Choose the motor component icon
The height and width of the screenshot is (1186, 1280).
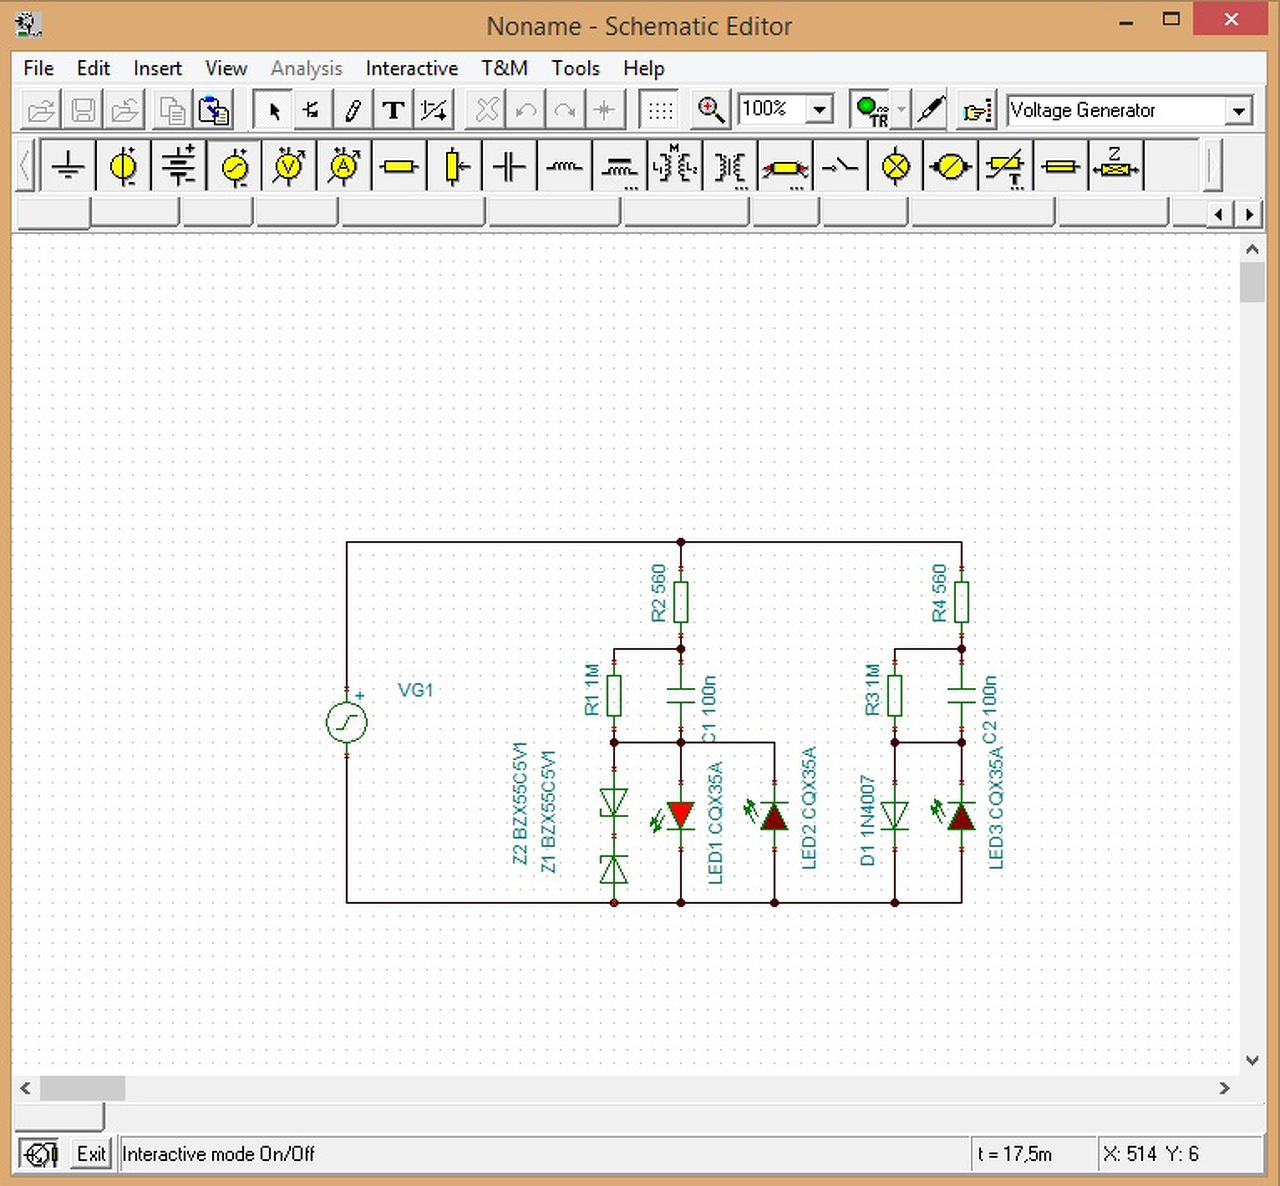pyautogui.click(x=950, y=166)
